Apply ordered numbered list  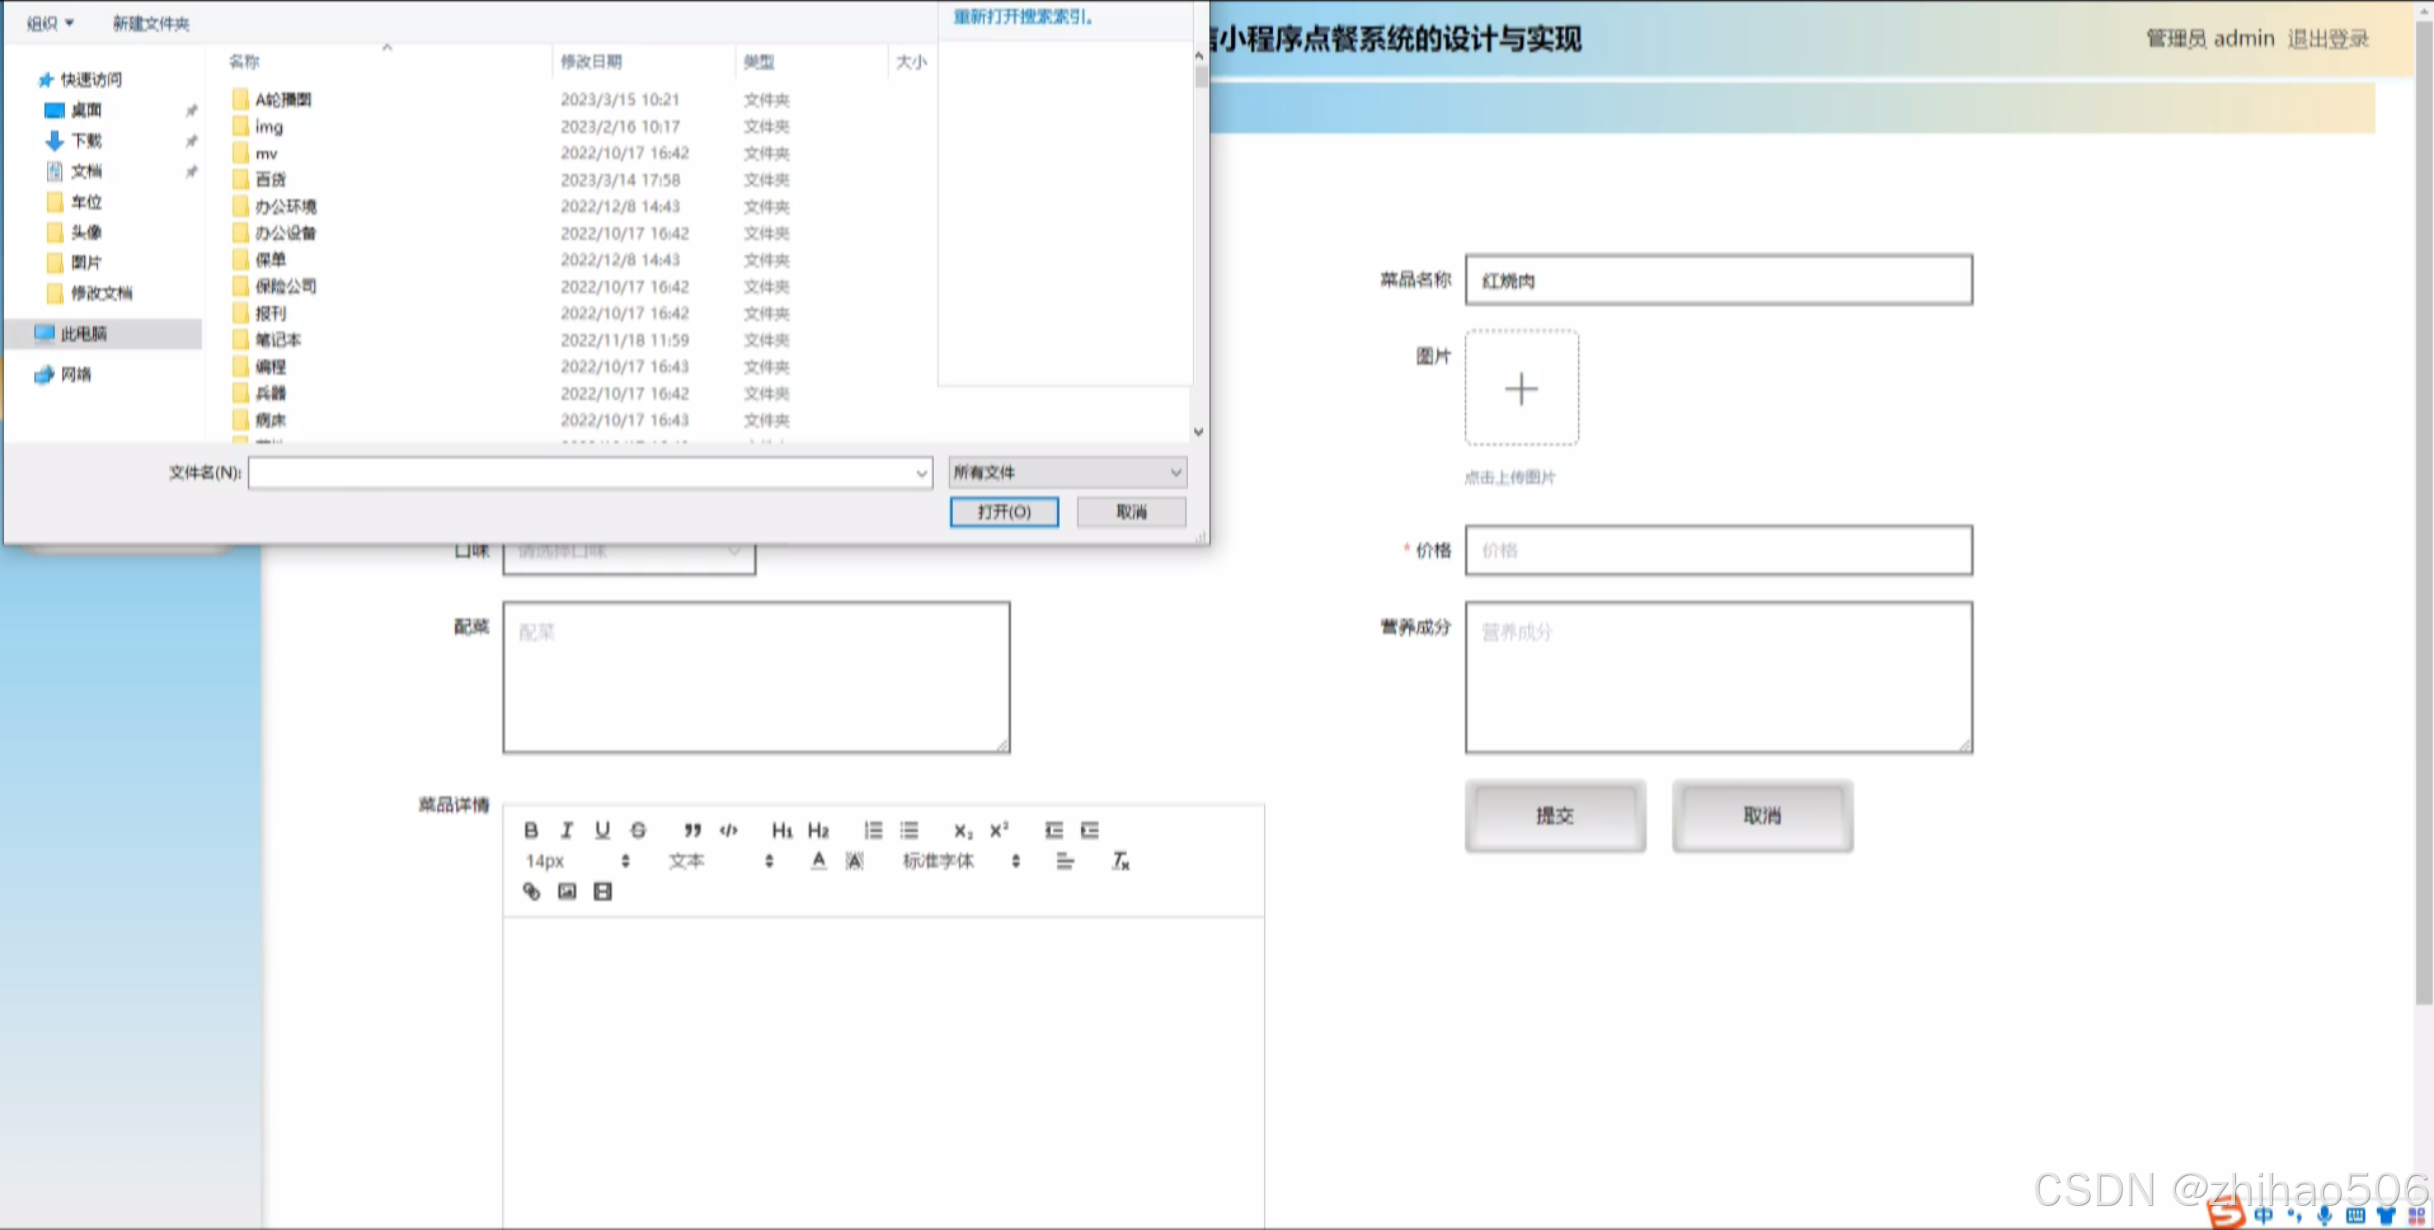coord(873,830)
